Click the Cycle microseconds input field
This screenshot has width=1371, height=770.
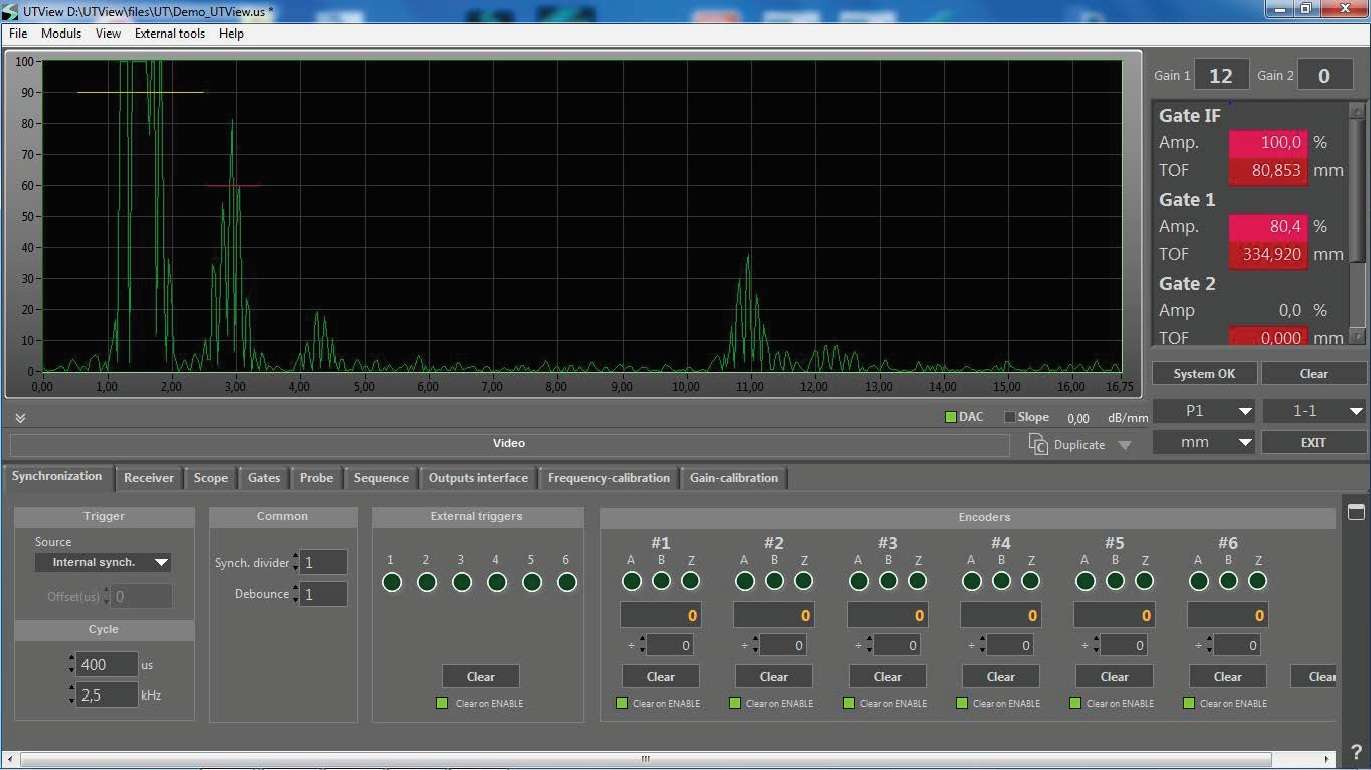(108, 664)
